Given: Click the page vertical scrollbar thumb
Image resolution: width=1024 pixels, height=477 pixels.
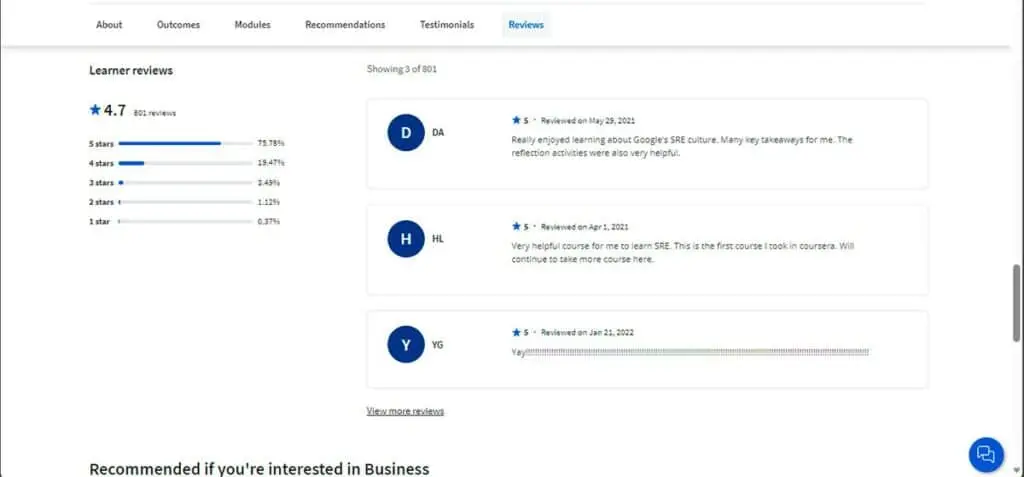Looking at the screenshot, I should click(x=1017, y=303).
